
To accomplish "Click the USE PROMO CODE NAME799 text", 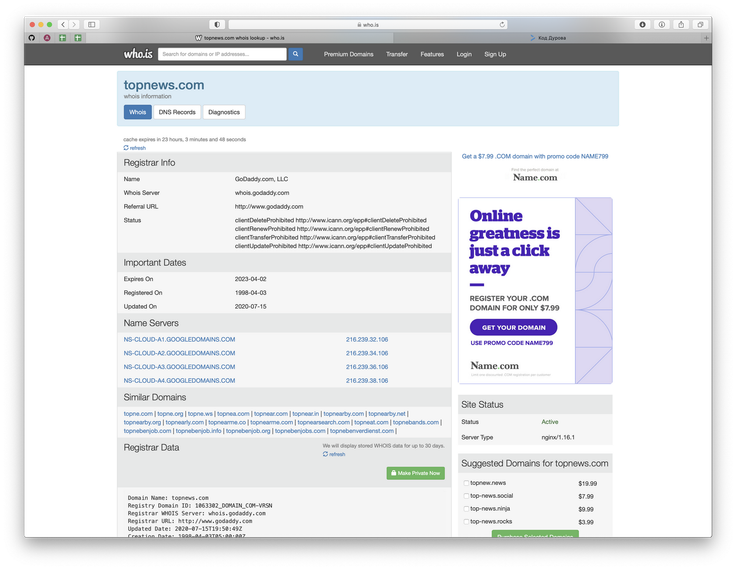I will tap(512, 343).
